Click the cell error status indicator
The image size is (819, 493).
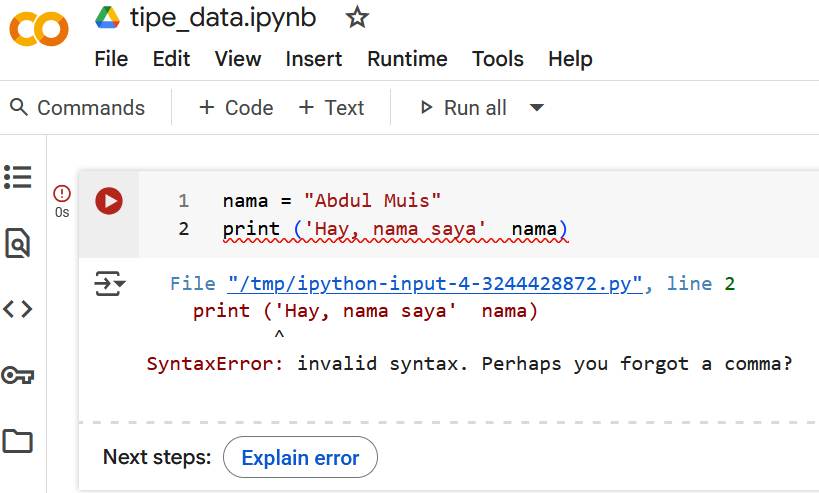click(x=62, y=194)
